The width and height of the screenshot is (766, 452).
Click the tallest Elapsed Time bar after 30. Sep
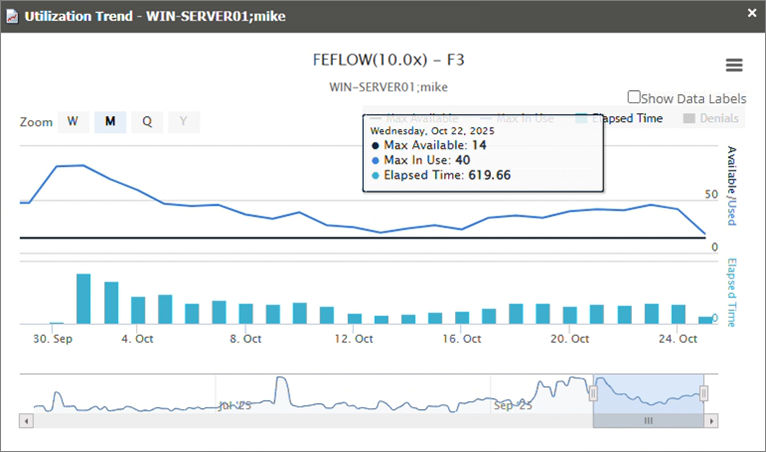pos(84,299)
